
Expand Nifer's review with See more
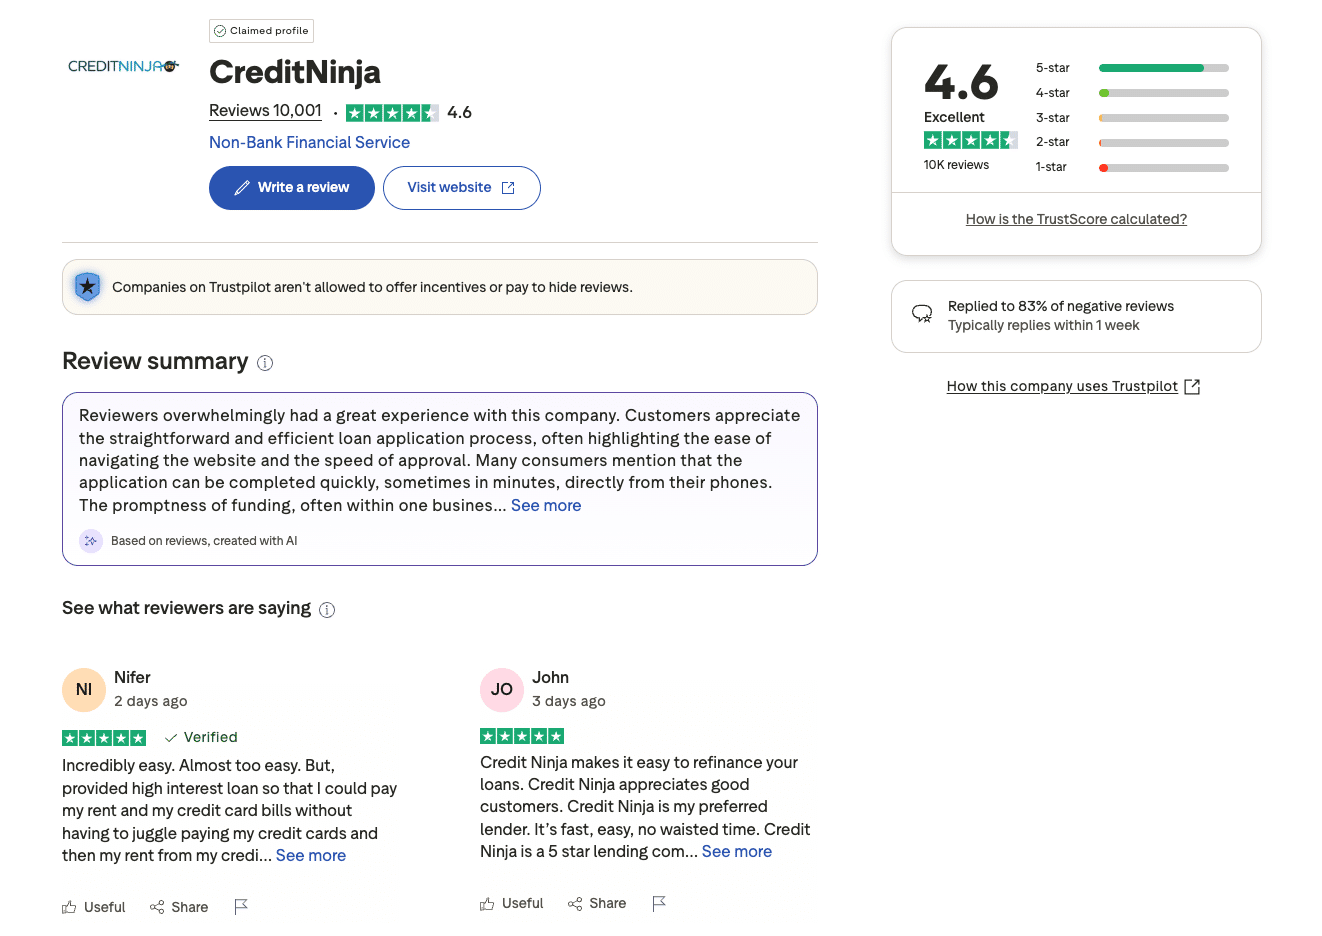point(310,855)
